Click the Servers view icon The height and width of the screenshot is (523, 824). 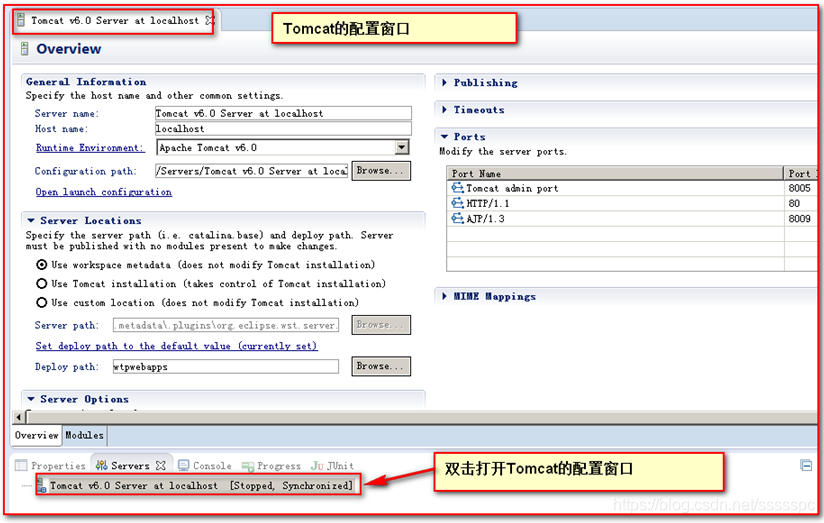(x=101, y=466)
